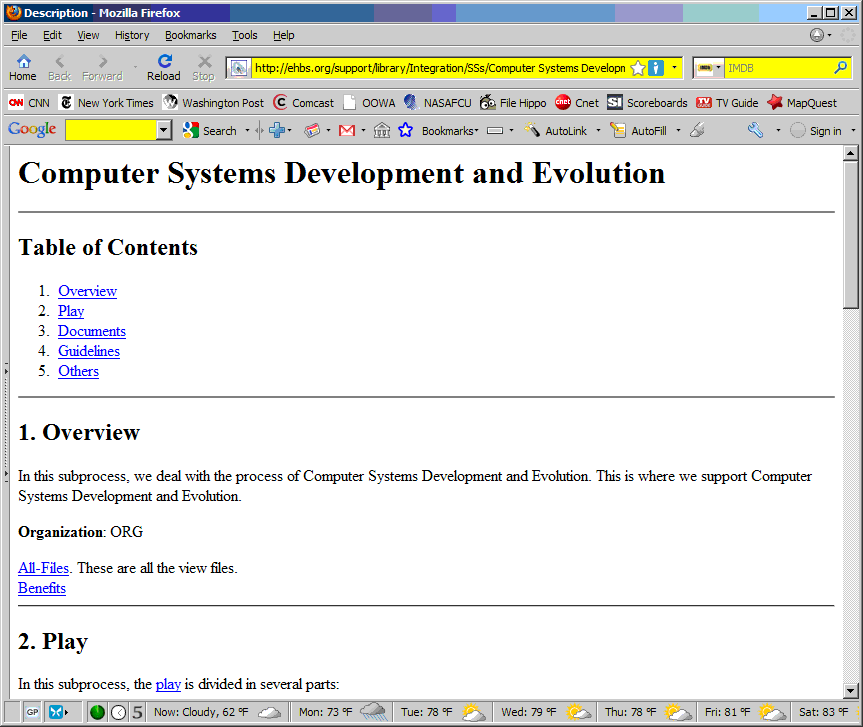Open the Cnet bookmark

(x=577, y=103)
